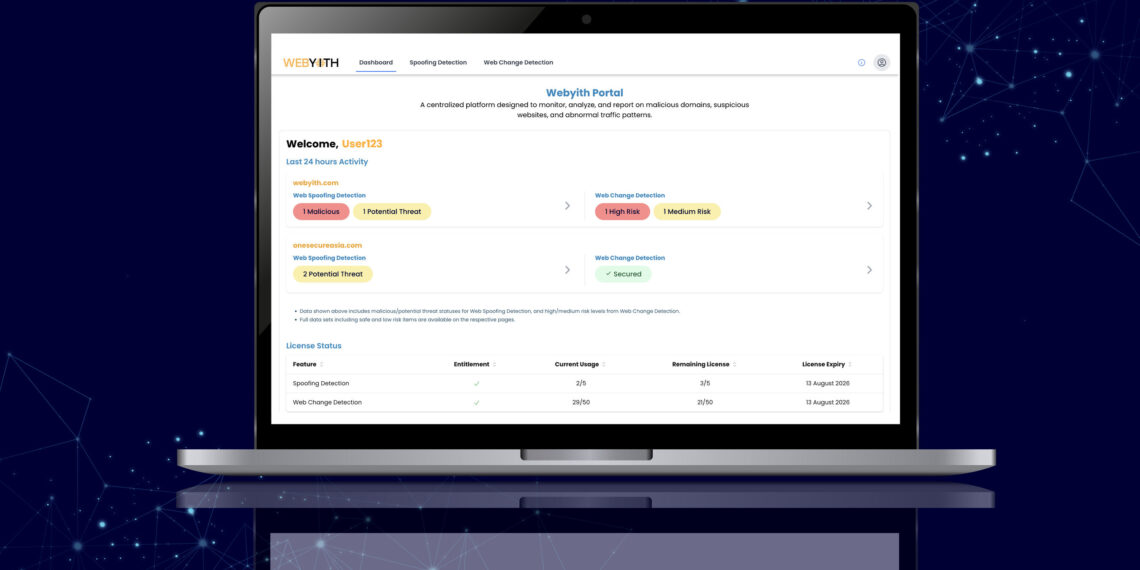Click the Remaining License column header

[702, 364]
